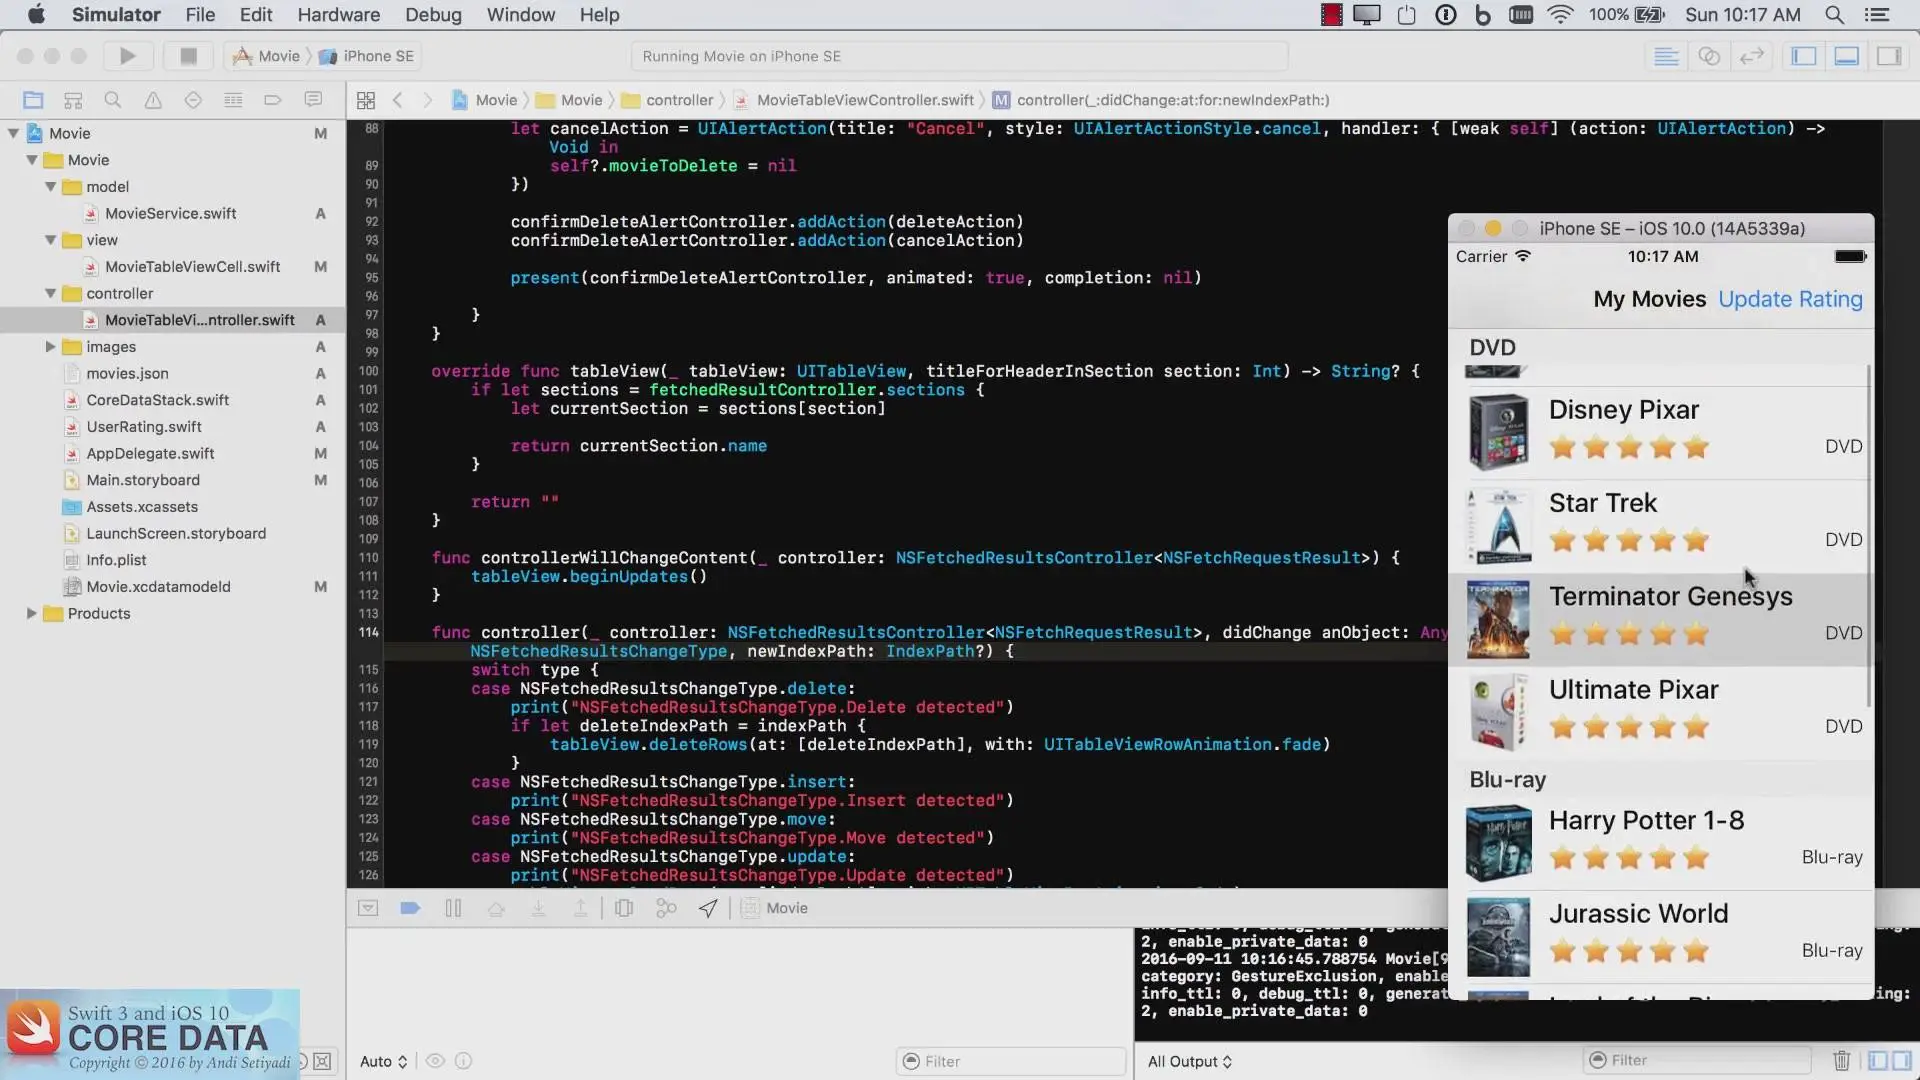
Task: Toggle the Utilities panel visibility
Action: coord(1889,56)
